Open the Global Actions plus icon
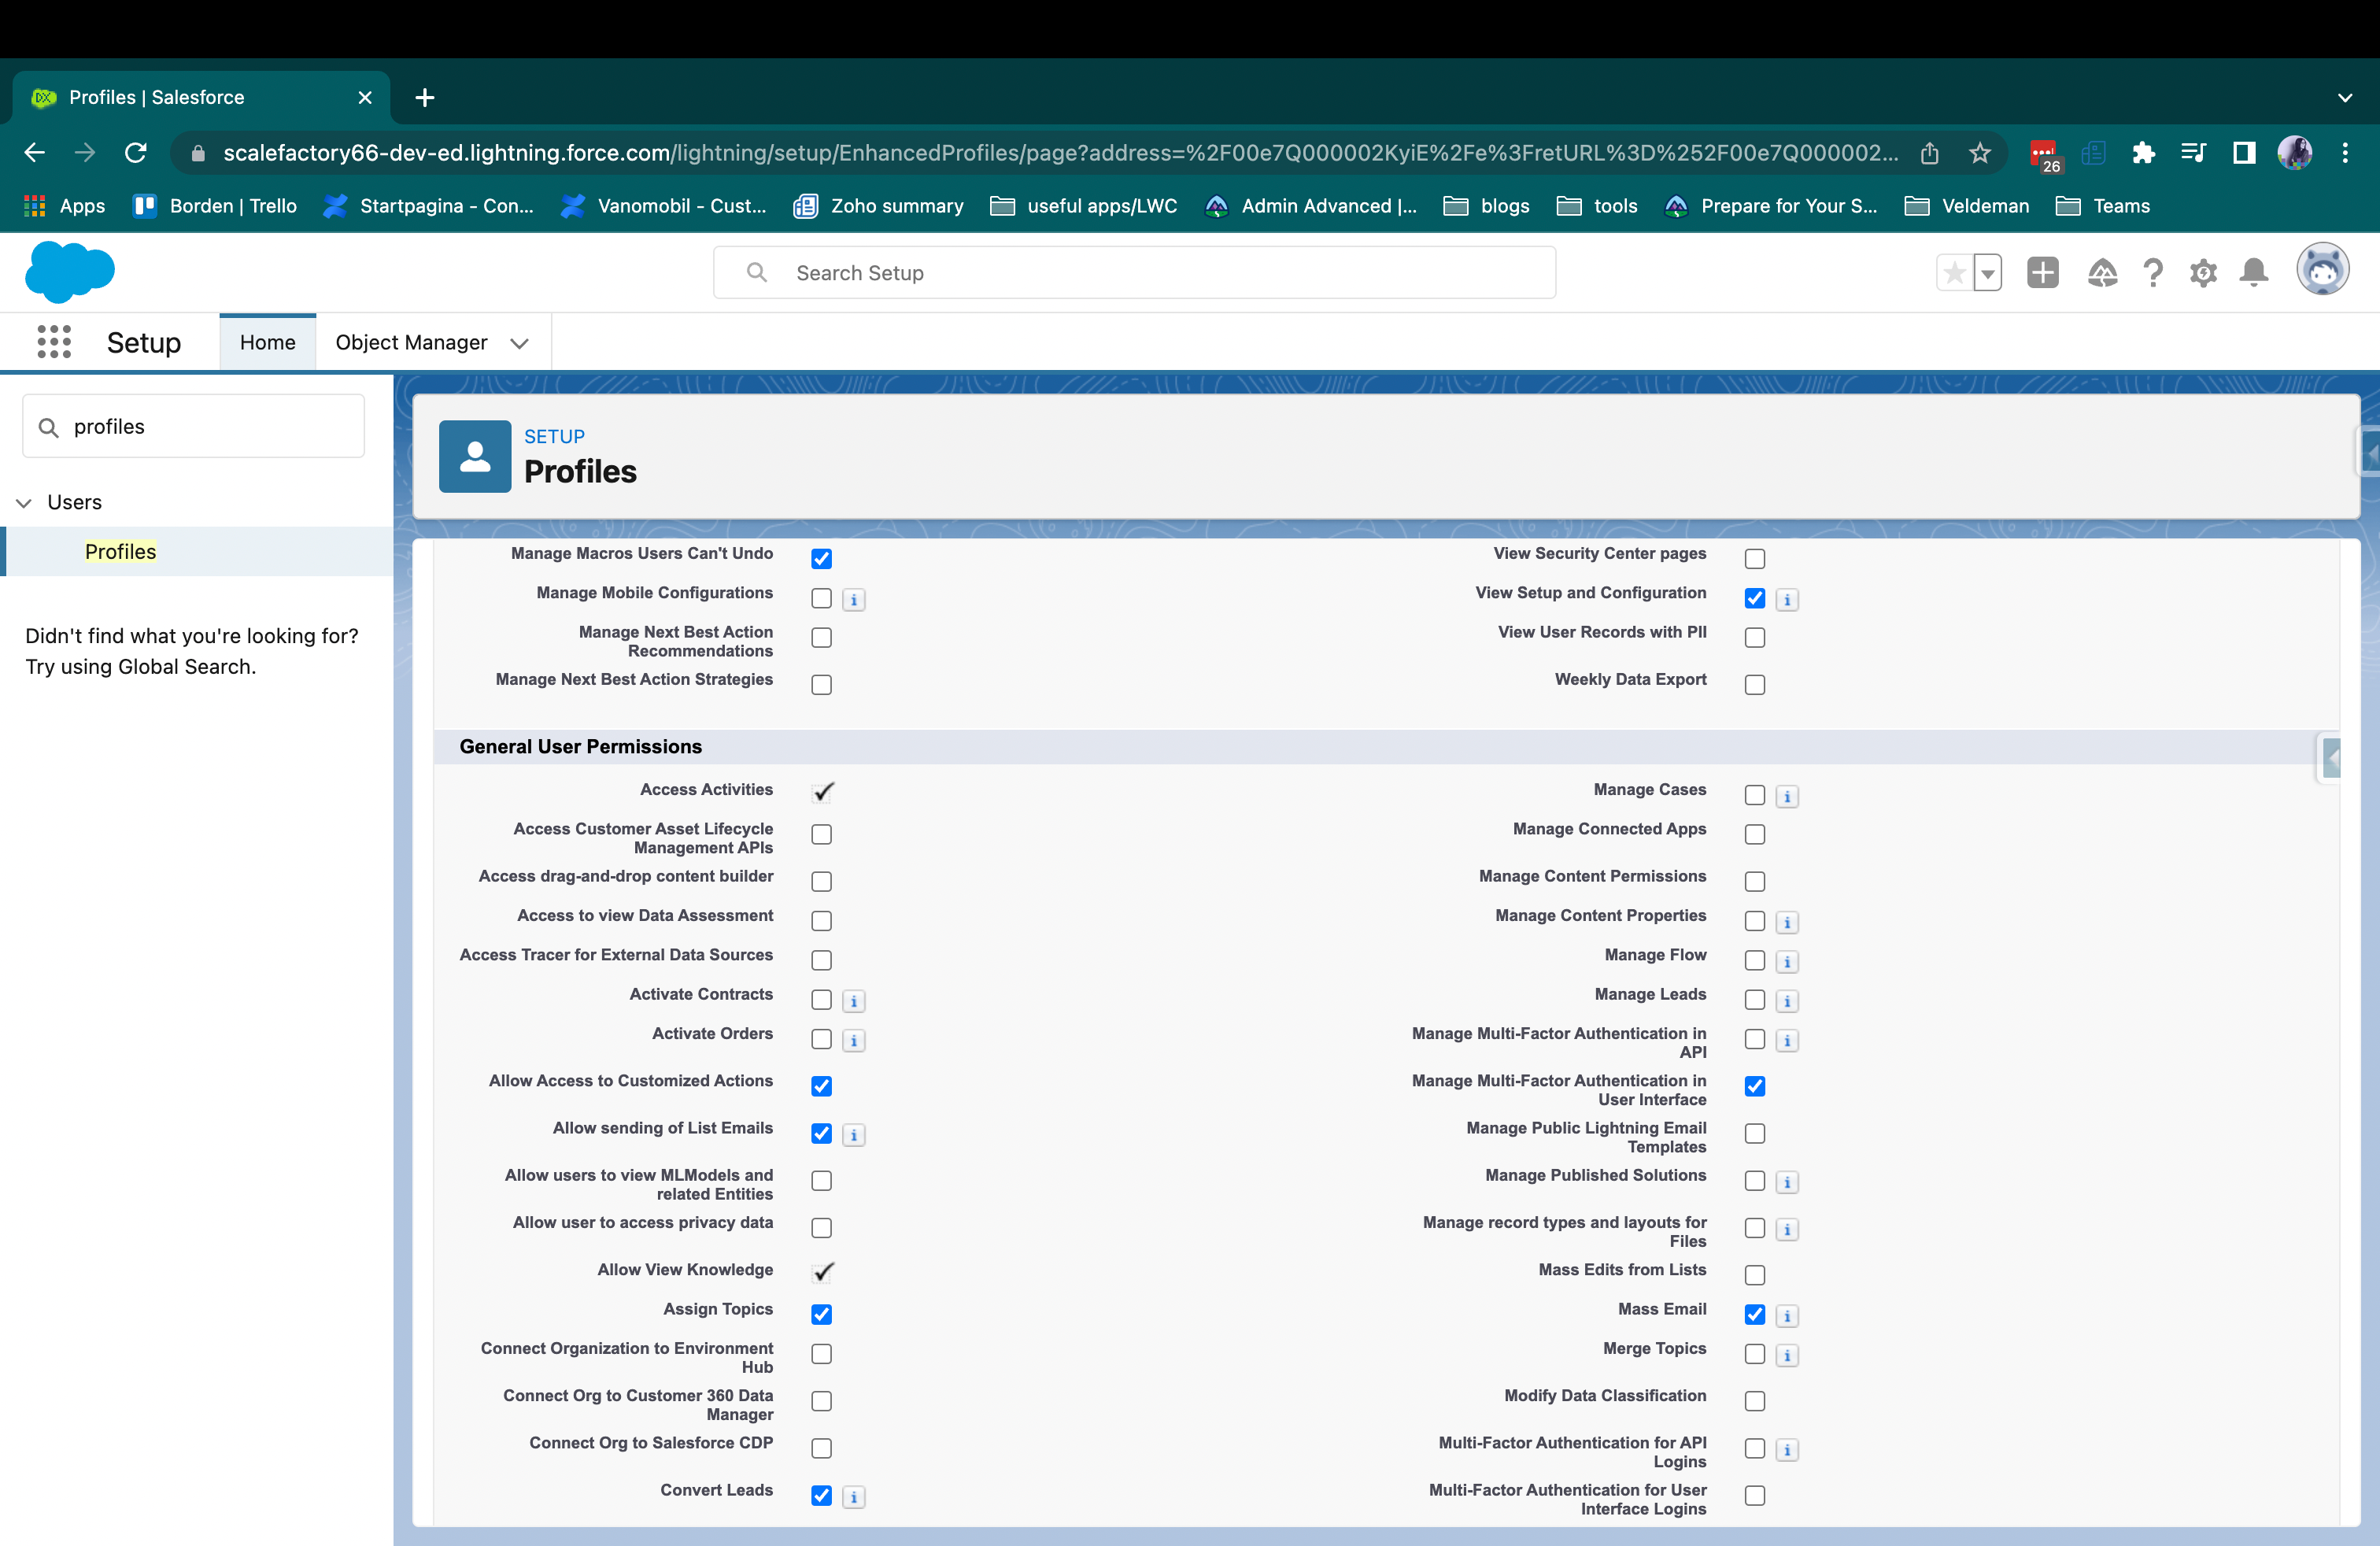 click(2043, 272)
